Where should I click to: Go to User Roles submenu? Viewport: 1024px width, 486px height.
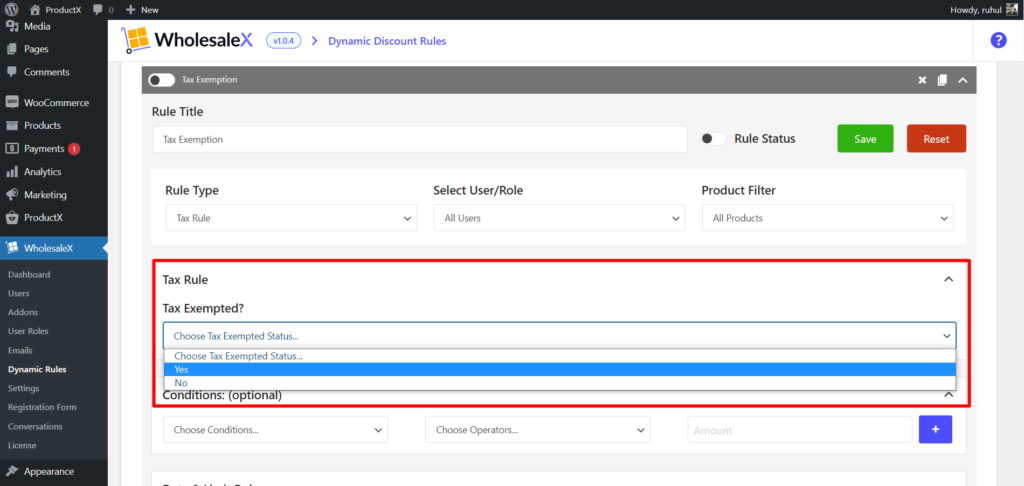(x=28, y=331)
